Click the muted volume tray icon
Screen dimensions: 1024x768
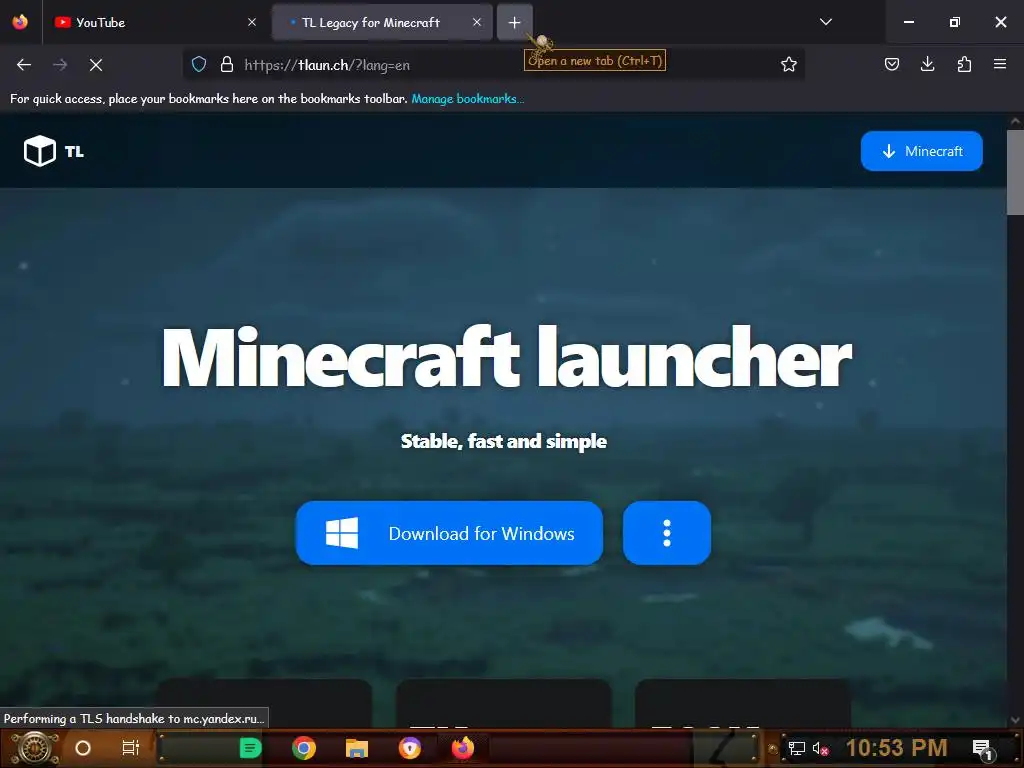pos(820,748)
